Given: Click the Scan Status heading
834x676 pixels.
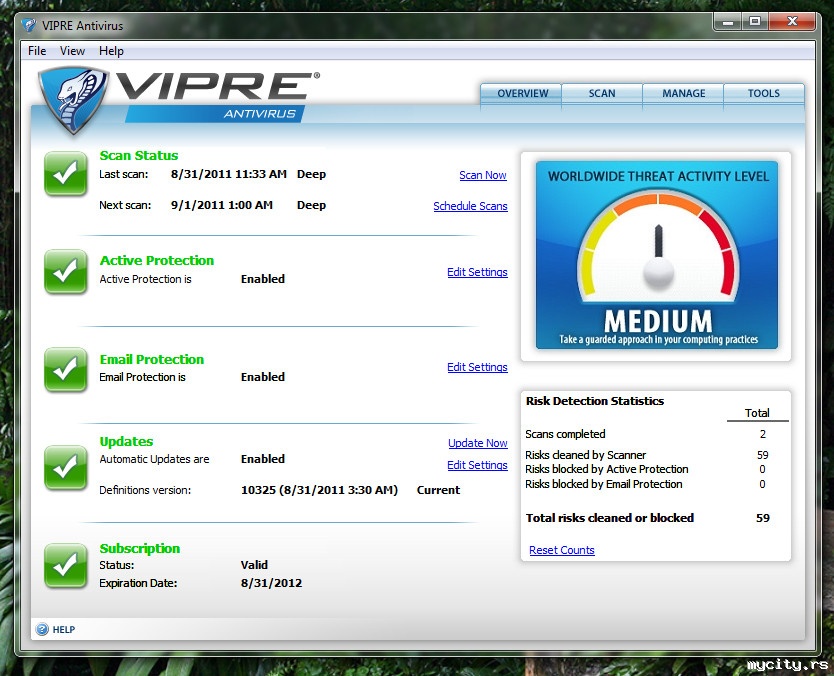Looking at the screenshot, I should 139,155.
